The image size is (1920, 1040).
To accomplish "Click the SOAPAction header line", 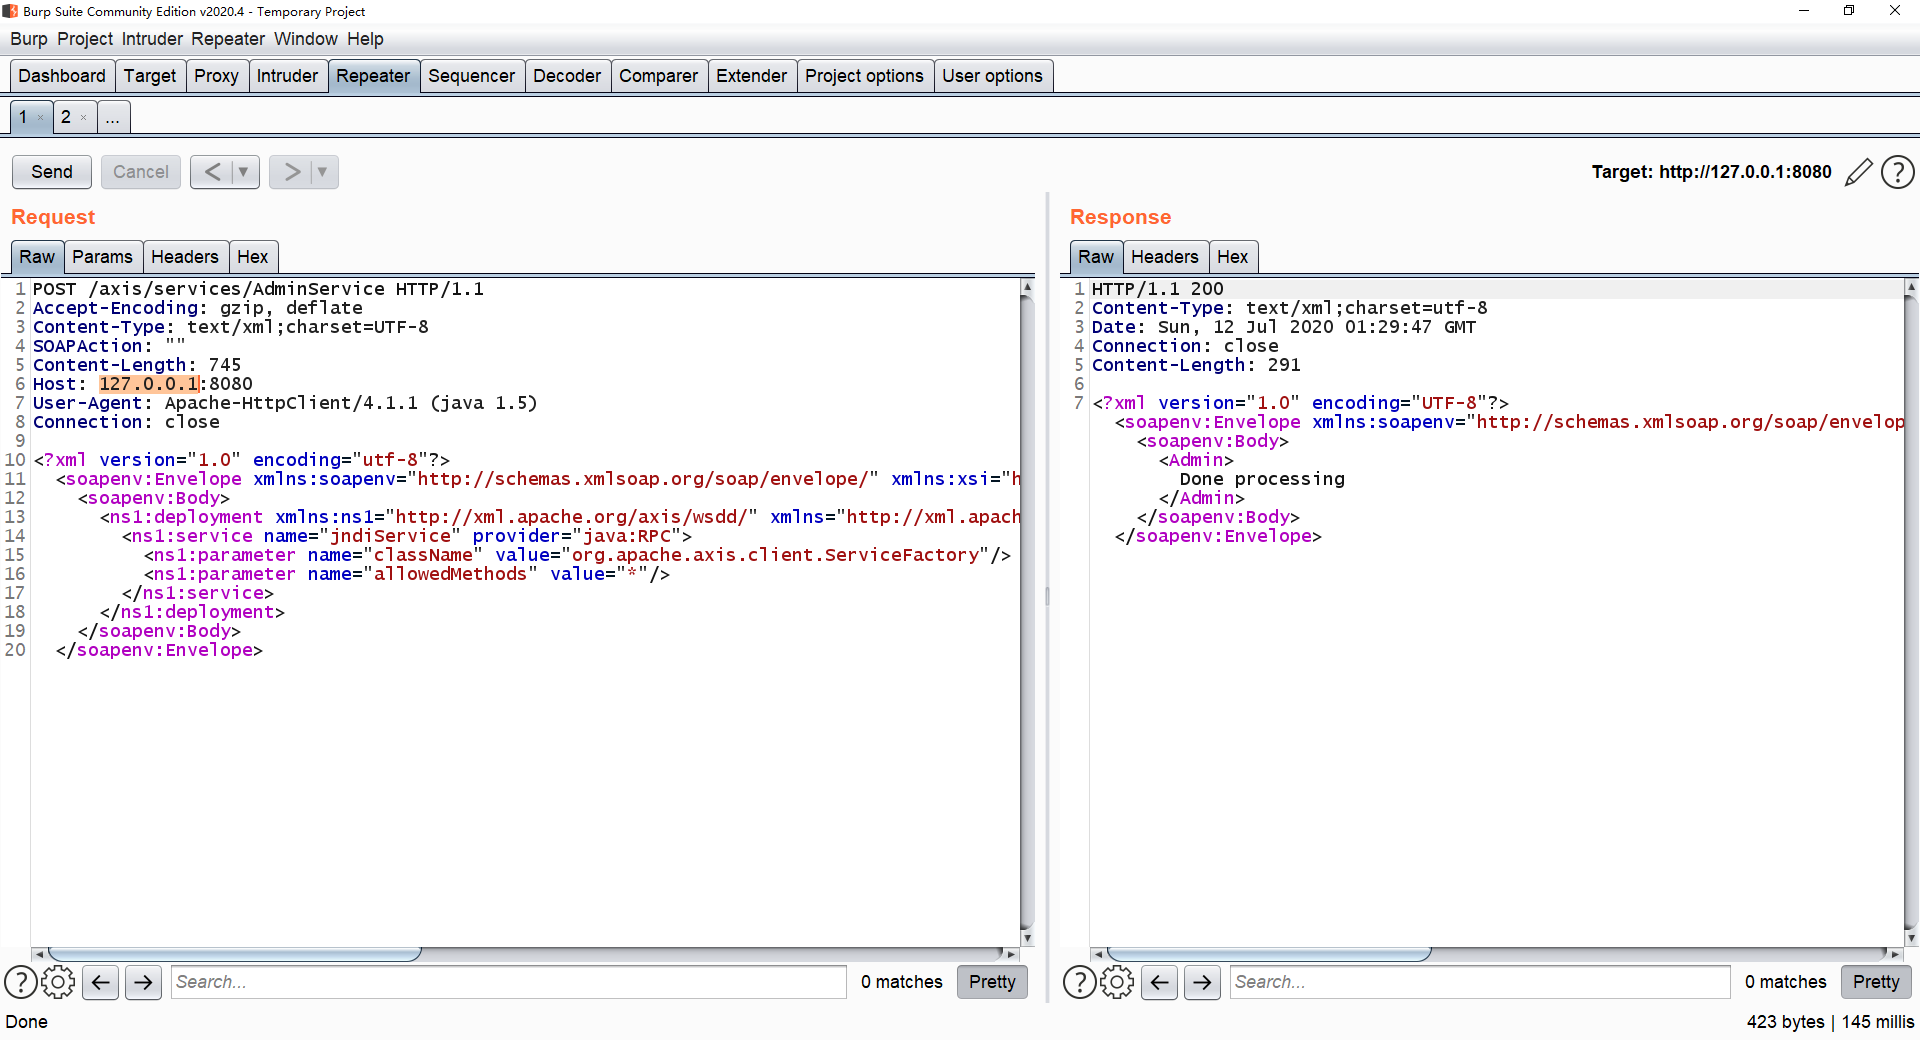I will tap(109, 346).
